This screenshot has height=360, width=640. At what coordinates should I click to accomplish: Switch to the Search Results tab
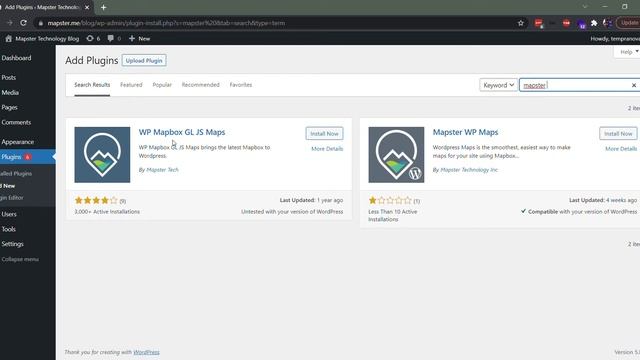[92, 85]
